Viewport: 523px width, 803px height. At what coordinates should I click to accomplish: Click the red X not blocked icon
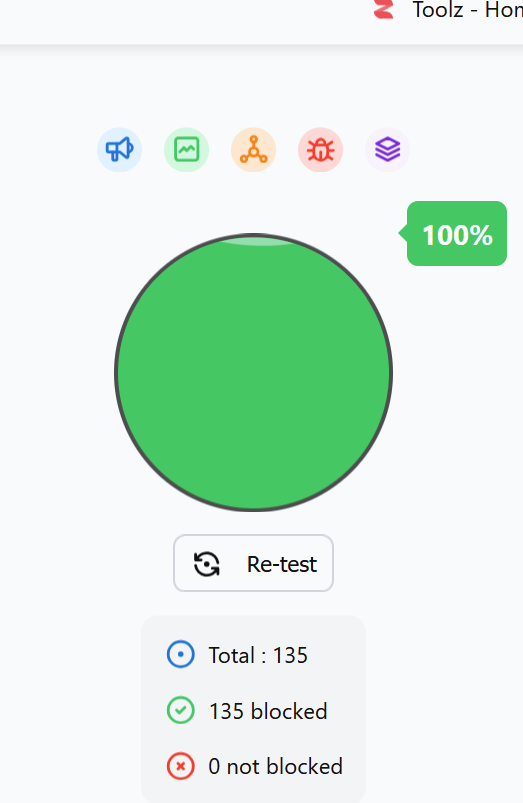point(180,766)
